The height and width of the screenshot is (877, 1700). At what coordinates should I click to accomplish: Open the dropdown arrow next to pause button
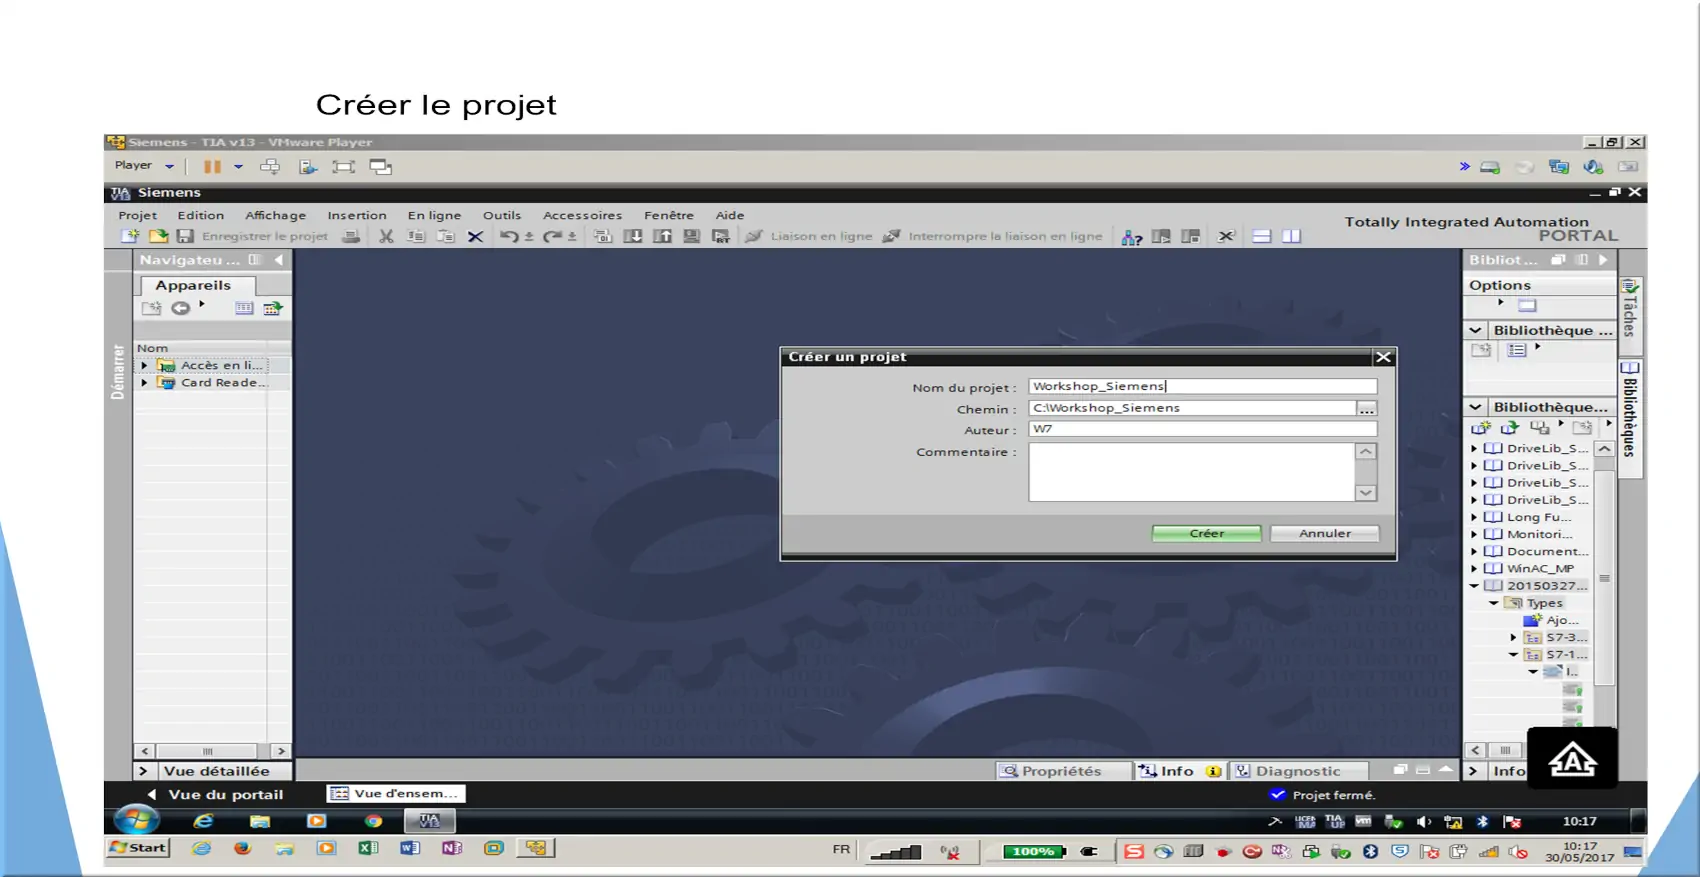coord(238,167)
